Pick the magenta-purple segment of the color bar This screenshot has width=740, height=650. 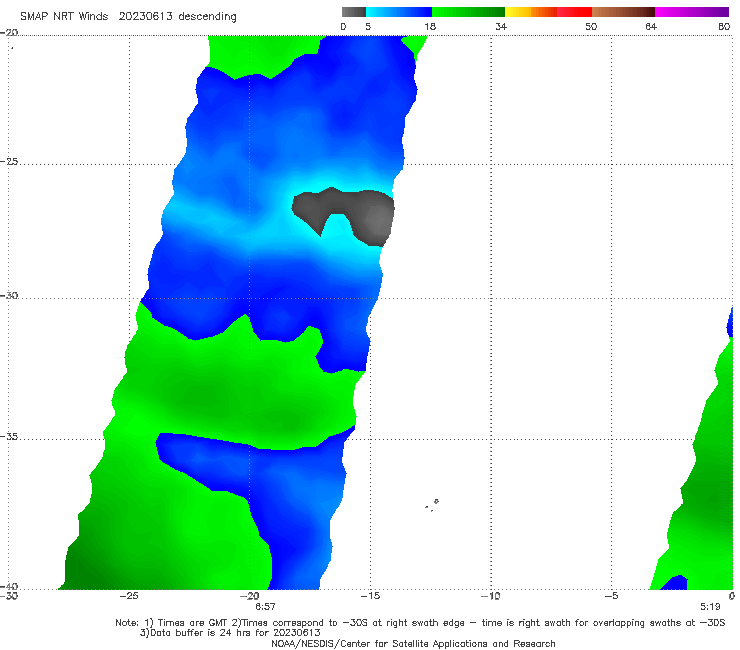692,12
